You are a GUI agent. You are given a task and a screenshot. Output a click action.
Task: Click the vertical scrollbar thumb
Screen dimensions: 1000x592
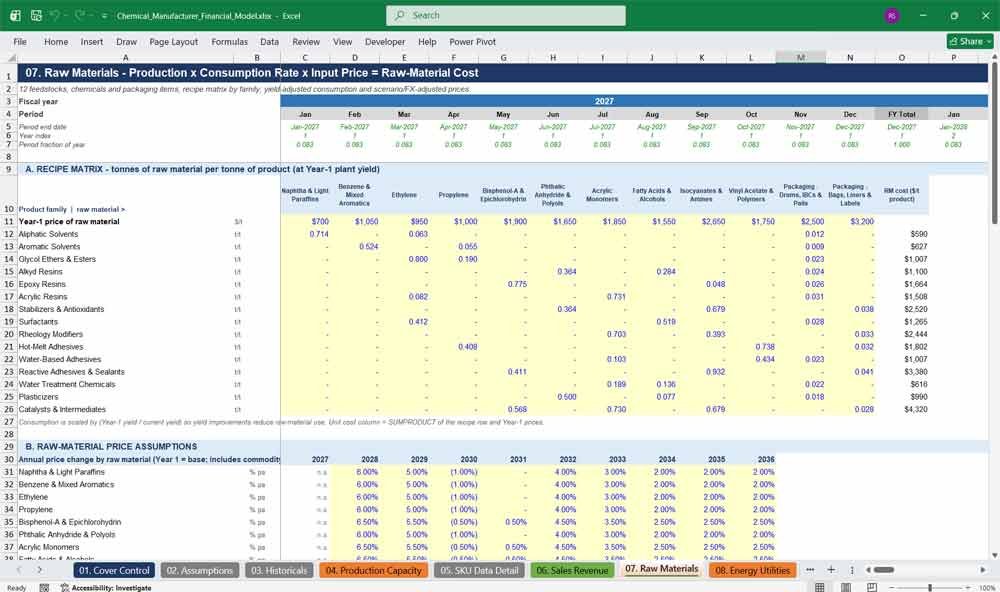tap(994, 144)
